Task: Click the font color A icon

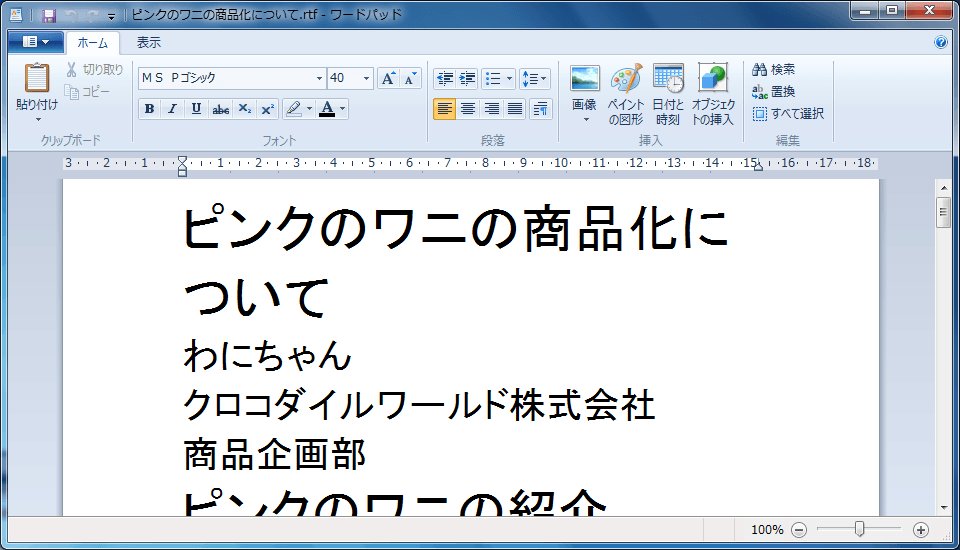Action: [328, 109]
